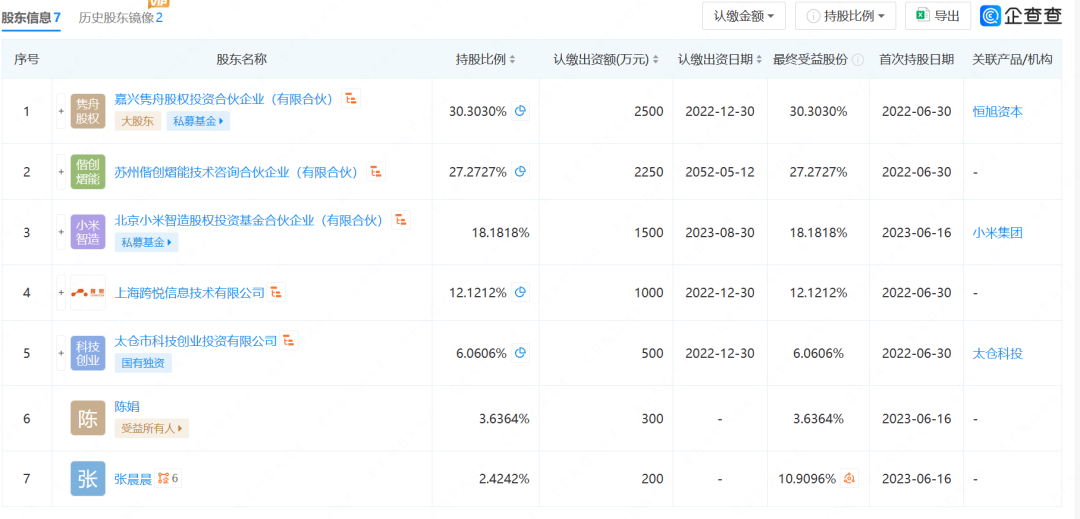Click the 偕创熠能 company logo
Screen dimensions: 1080x519
88,172
